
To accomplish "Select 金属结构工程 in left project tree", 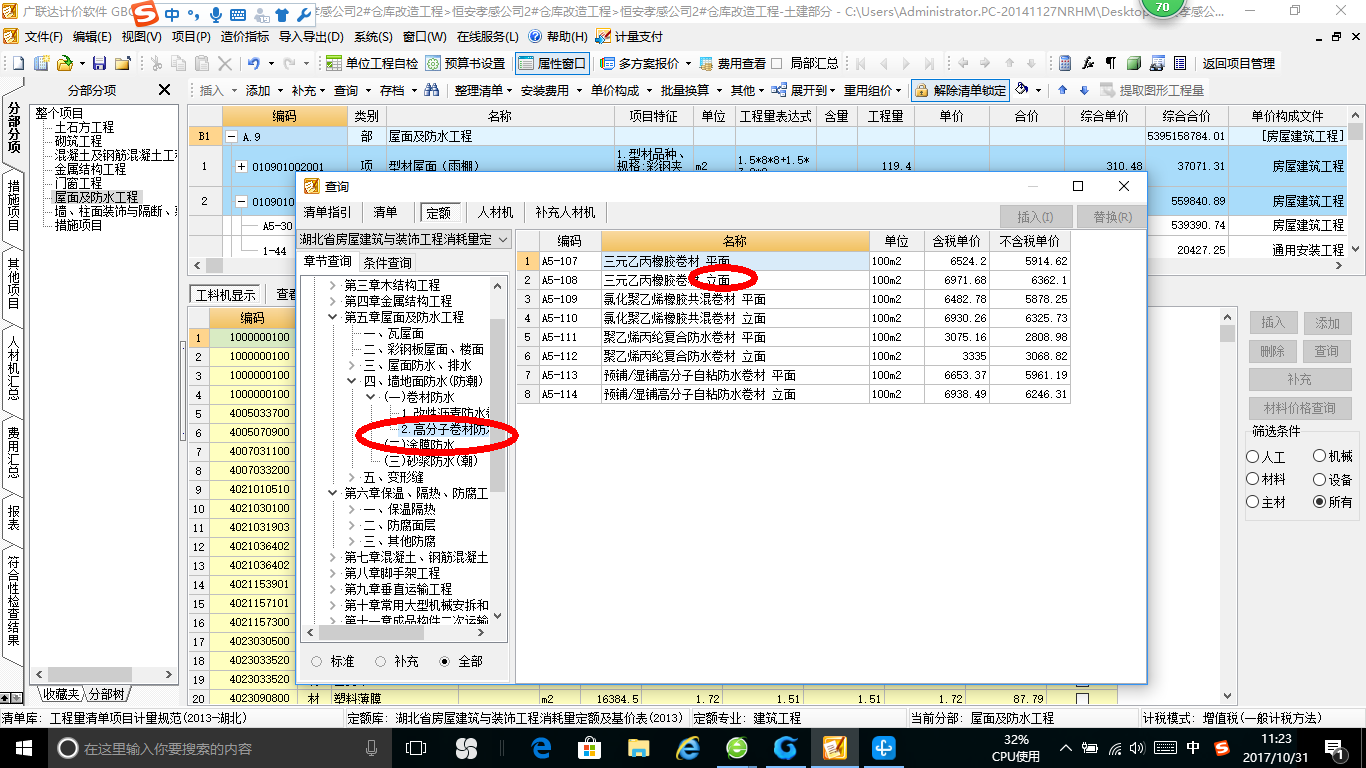I will pos(90,169).
